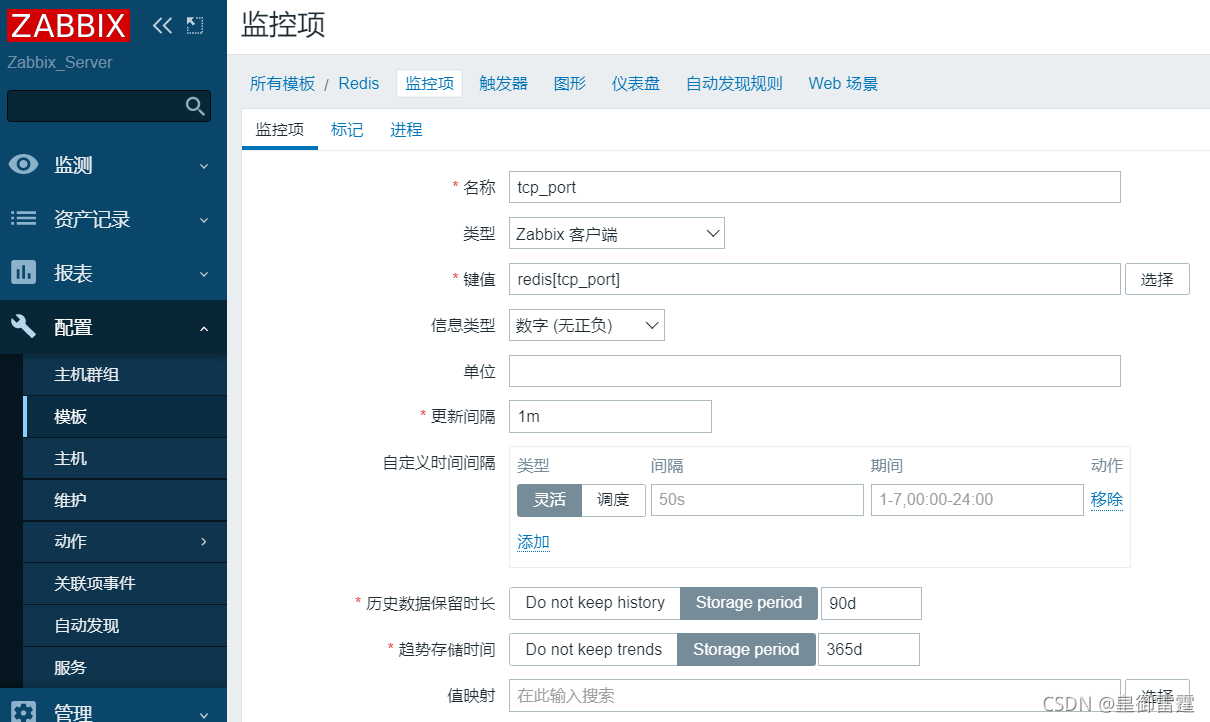Click the ZABBIX logo
This screenshot has height=722, width=1210.
[x=67, y=25]
